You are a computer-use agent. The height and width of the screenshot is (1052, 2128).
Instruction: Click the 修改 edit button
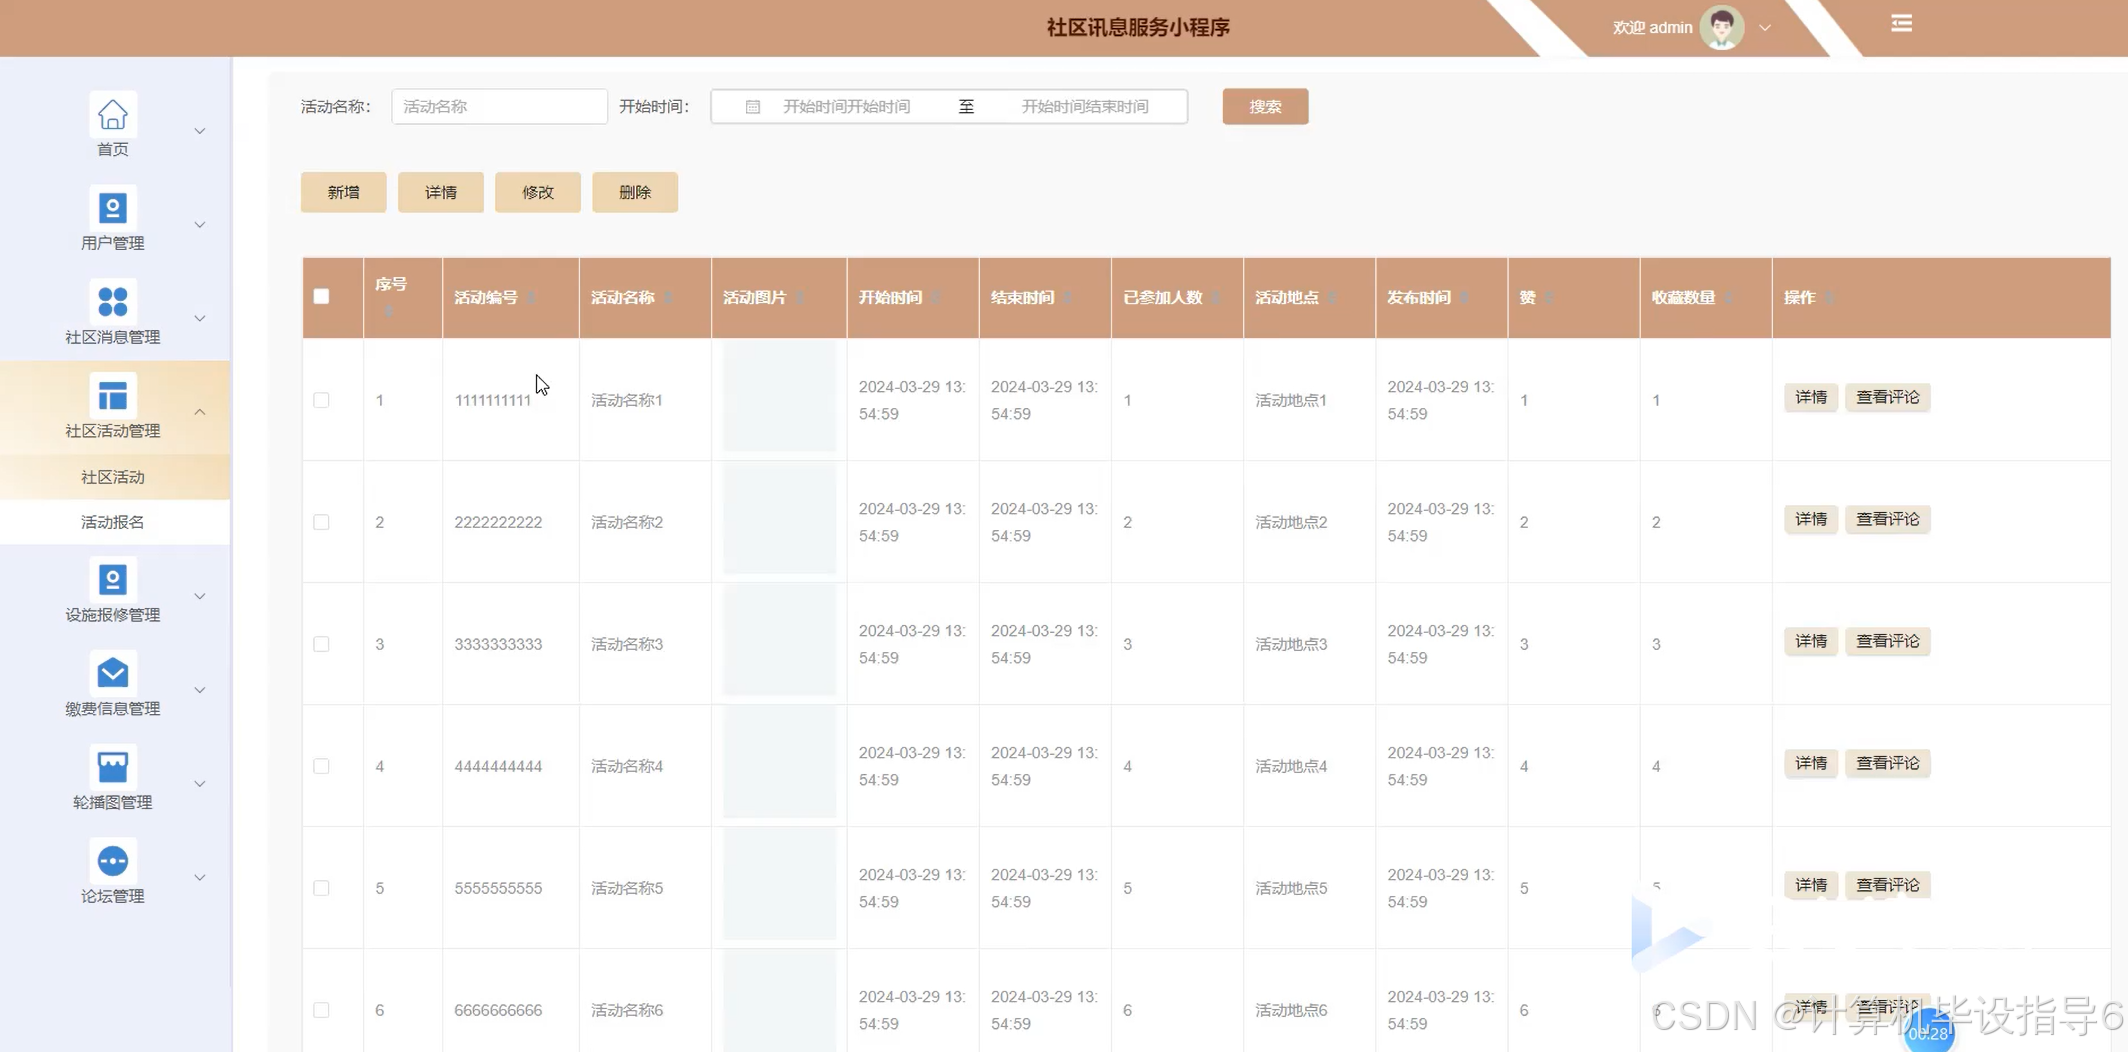tap(537, 192)
